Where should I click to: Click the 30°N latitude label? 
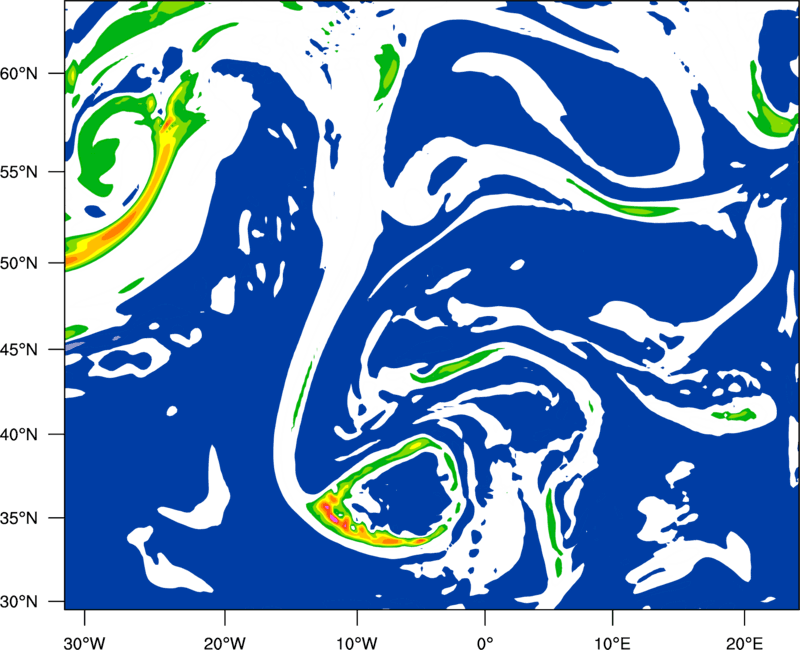(x=19, y=602)
